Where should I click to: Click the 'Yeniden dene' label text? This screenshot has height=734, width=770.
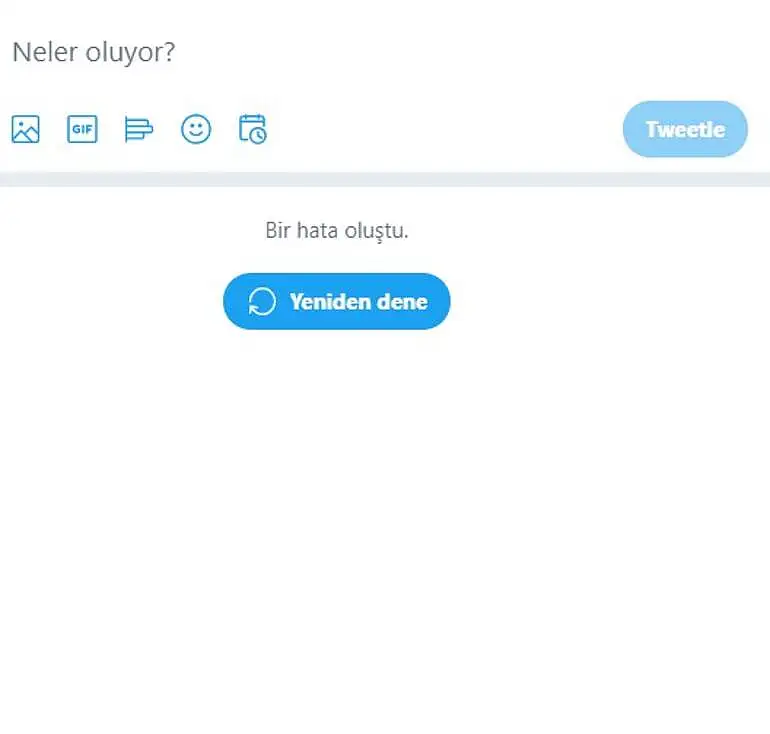(358, 301)
